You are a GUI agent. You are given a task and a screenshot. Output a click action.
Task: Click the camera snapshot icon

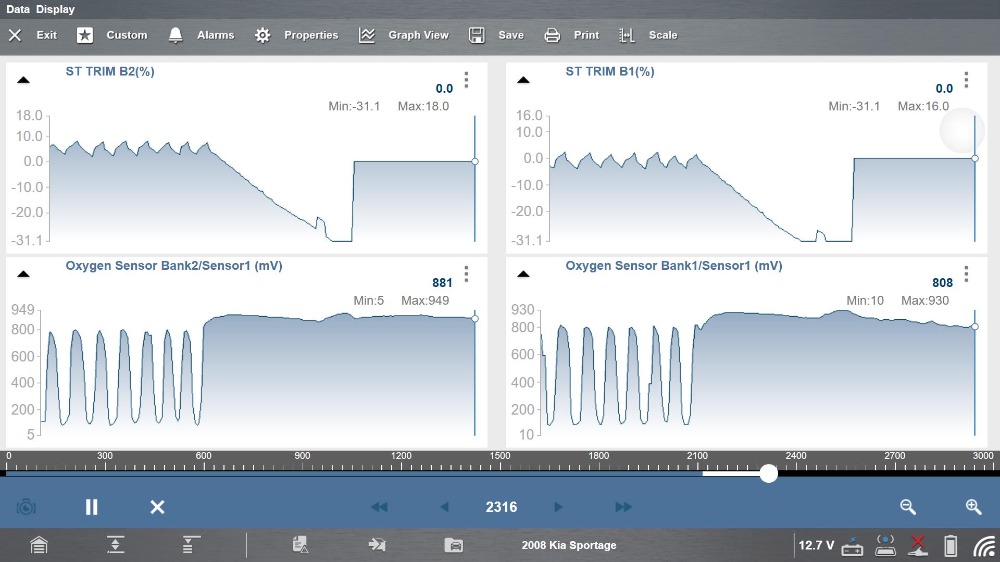(x=26, y=507)
